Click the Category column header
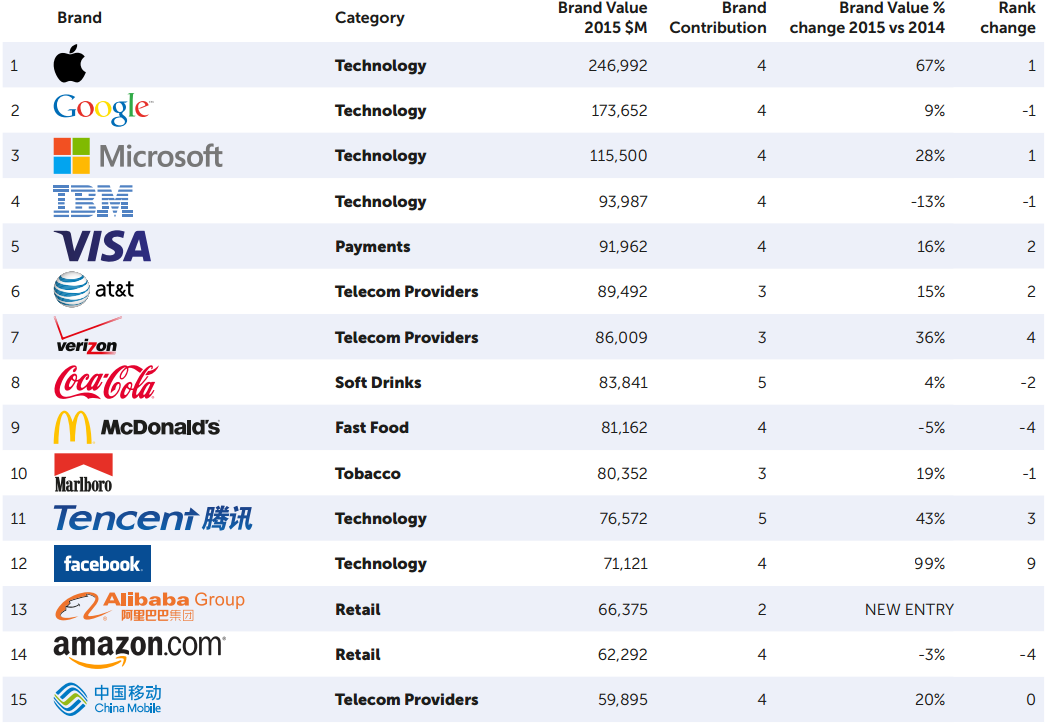The width and height of the screenshot is (1046, 727). tap(369, 17)
